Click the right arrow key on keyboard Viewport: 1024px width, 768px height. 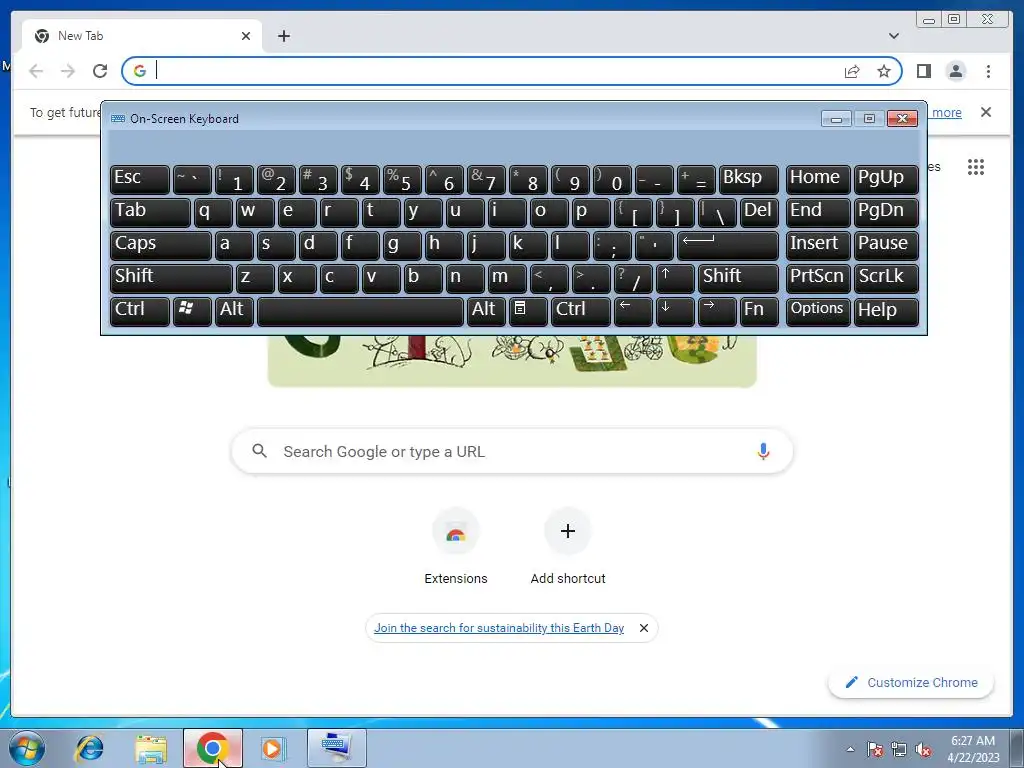pyautogui.click(x=717, y=311)
